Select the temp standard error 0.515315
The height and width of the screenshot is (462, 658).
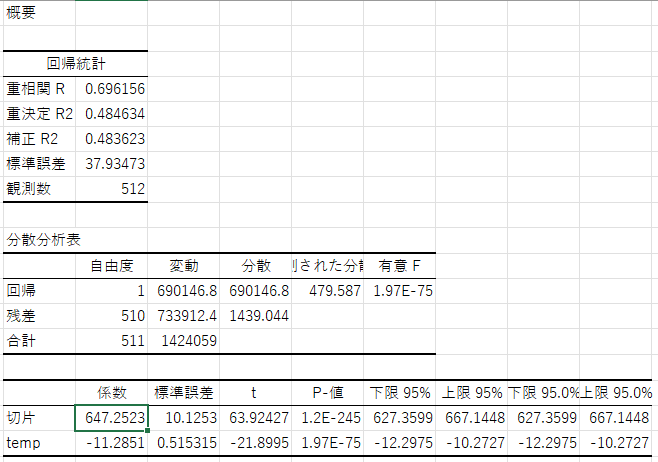184,442
